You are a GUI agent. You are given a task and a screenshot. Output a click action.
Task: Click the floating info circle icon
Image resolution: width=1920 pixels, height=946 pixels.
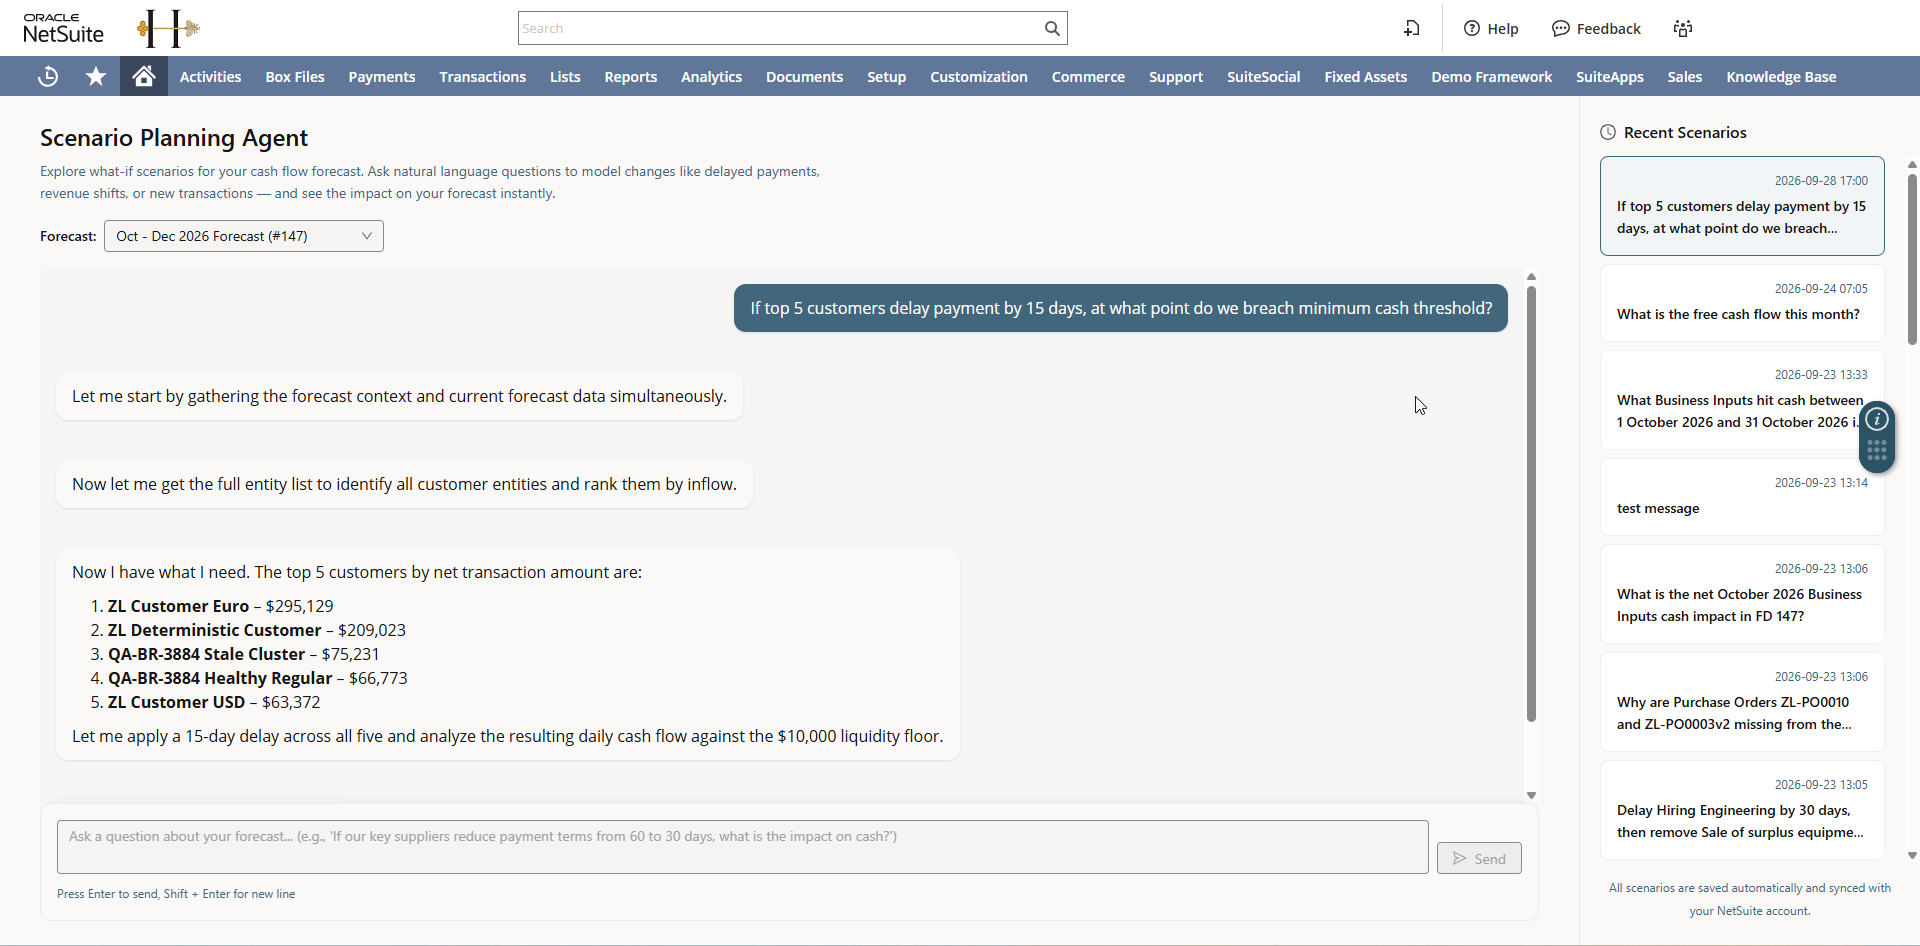coord(1877,419)
